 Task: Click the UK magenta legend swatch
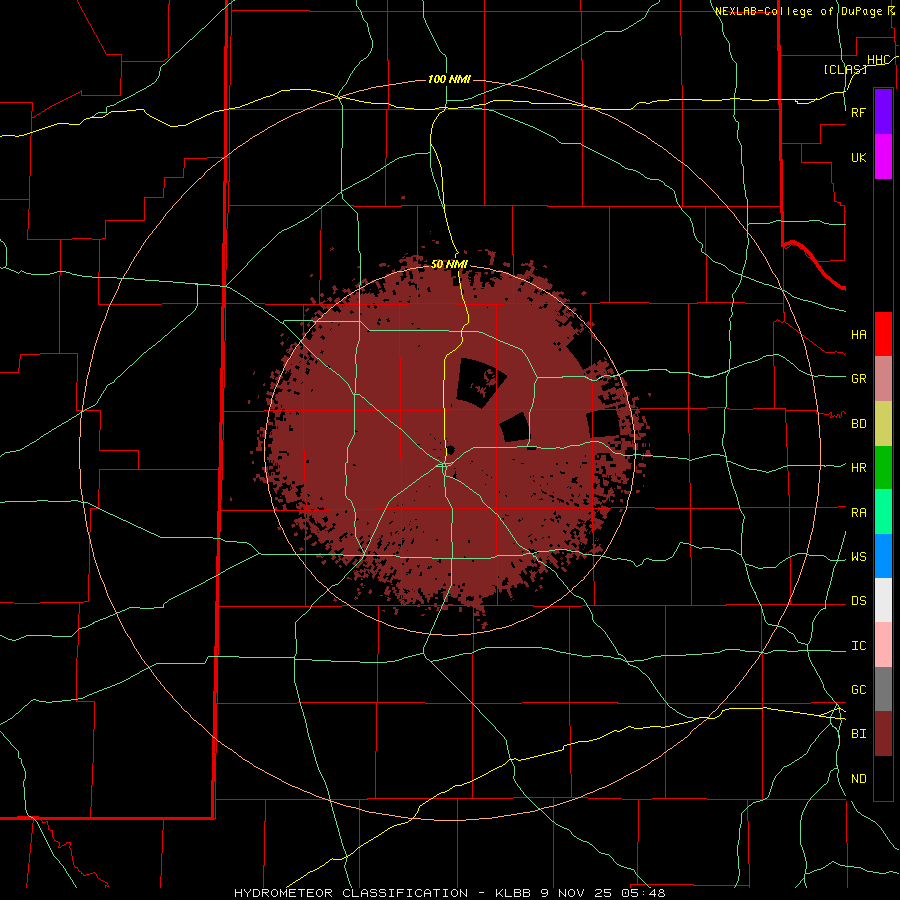click(883, 157)
